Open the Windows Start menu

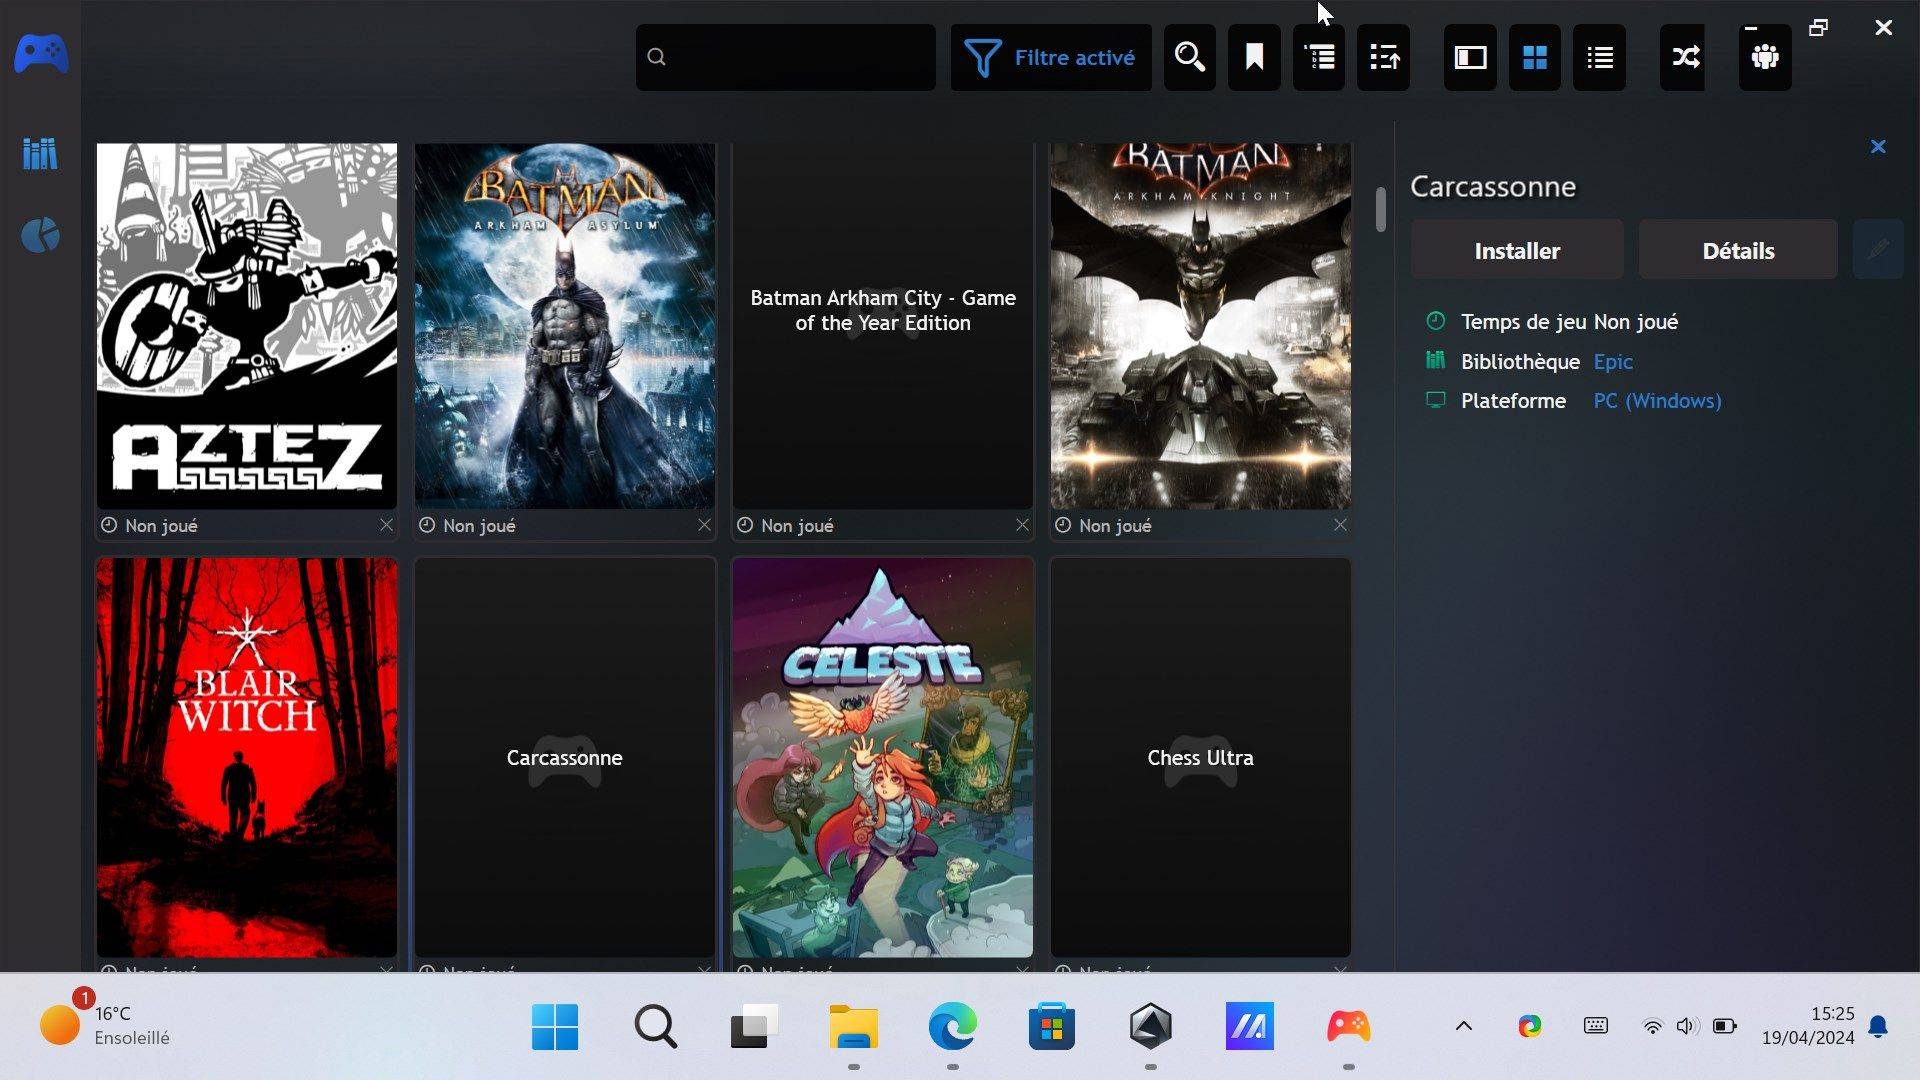555,1027
